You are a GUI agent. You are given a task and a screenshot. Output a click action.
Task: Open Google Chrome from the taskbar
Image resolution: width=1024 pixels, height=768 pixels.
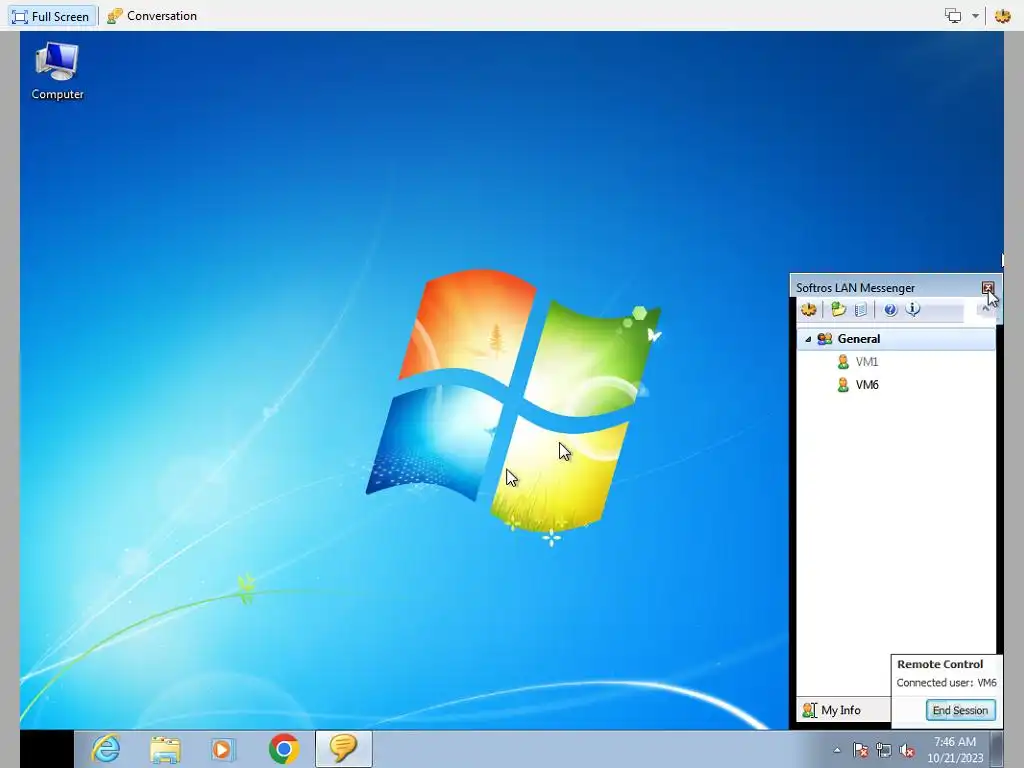coord(283,748)
